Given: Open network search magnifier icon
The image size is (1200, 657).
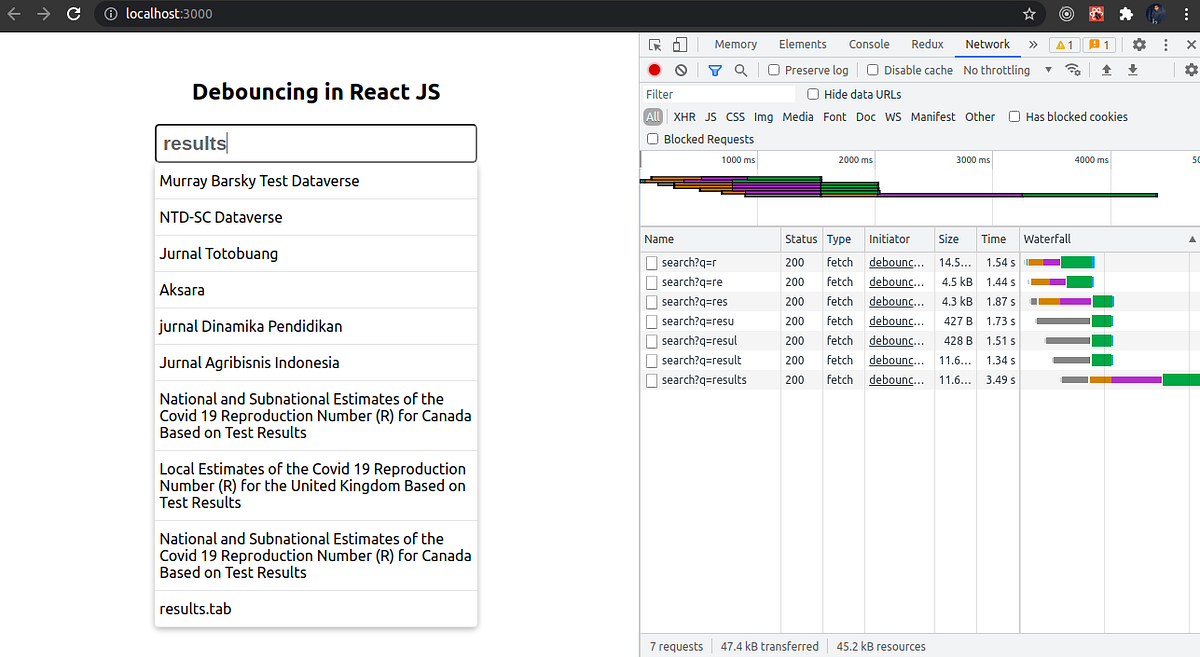Looking at the screenshot, I should coord(741,70).
